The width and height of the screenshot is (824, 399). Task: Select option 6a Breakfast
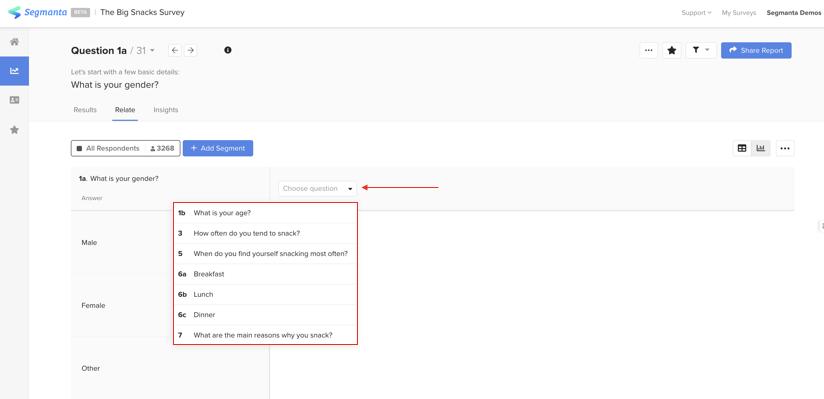[x=265, y=274]
